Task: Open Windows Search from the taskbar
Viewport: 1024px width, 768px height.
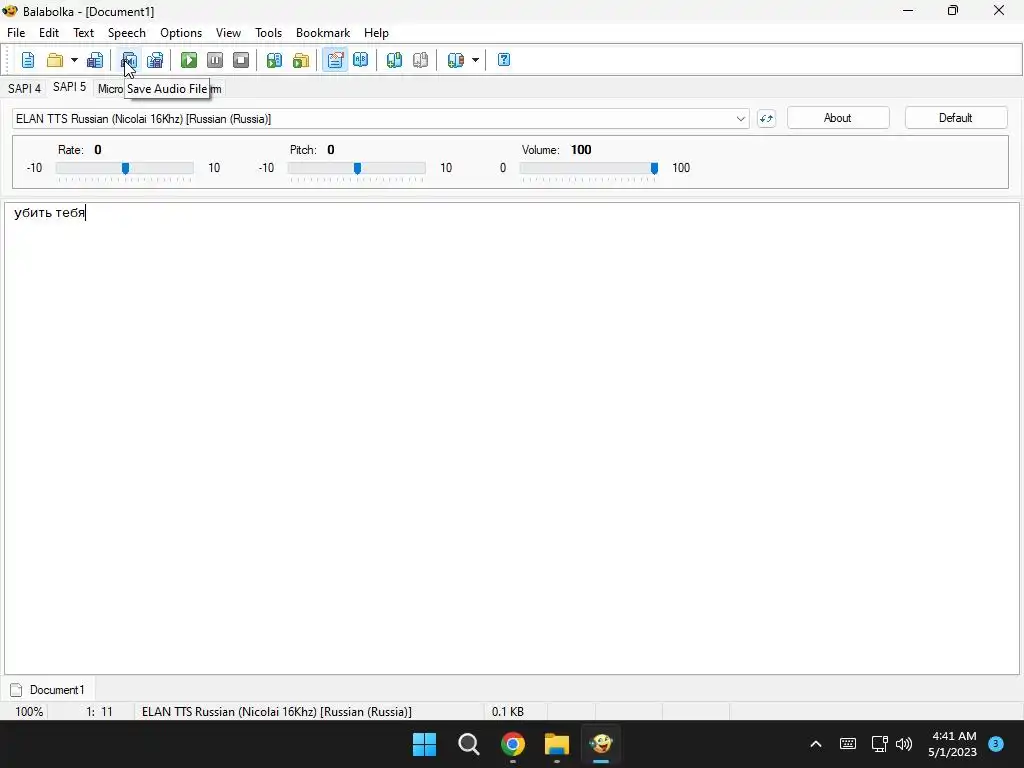Action: [x=469, y=744]
